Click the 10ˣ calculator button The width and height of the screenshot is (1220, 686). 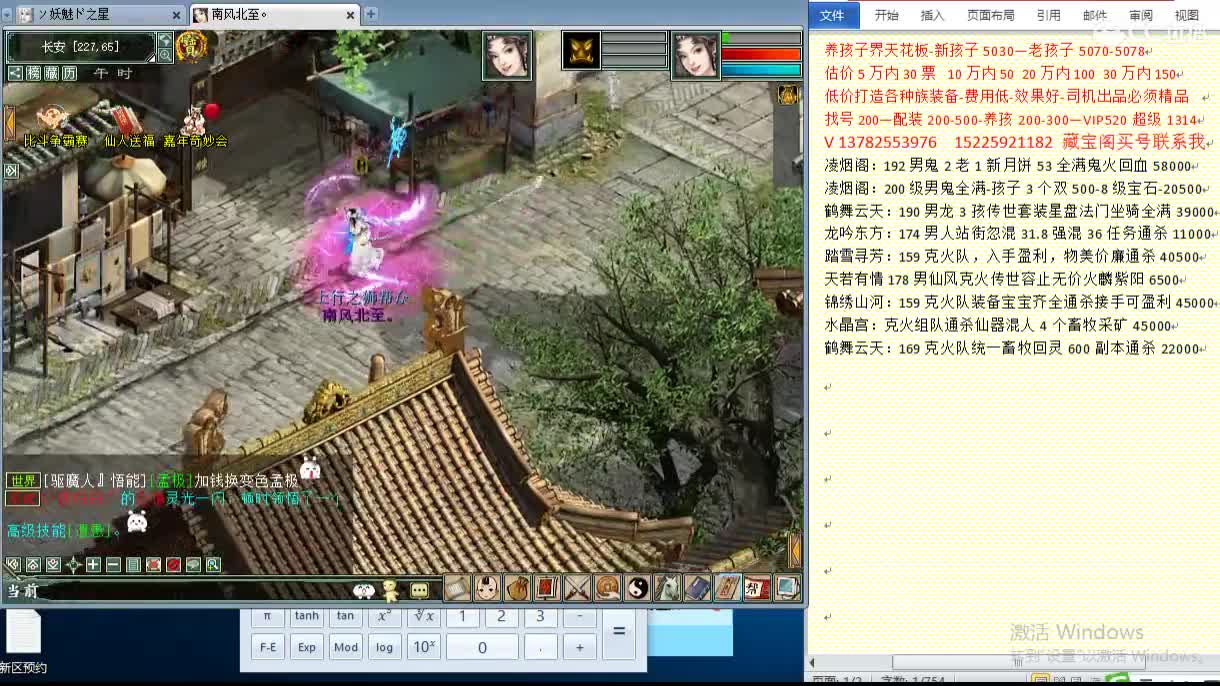point(423,647)
